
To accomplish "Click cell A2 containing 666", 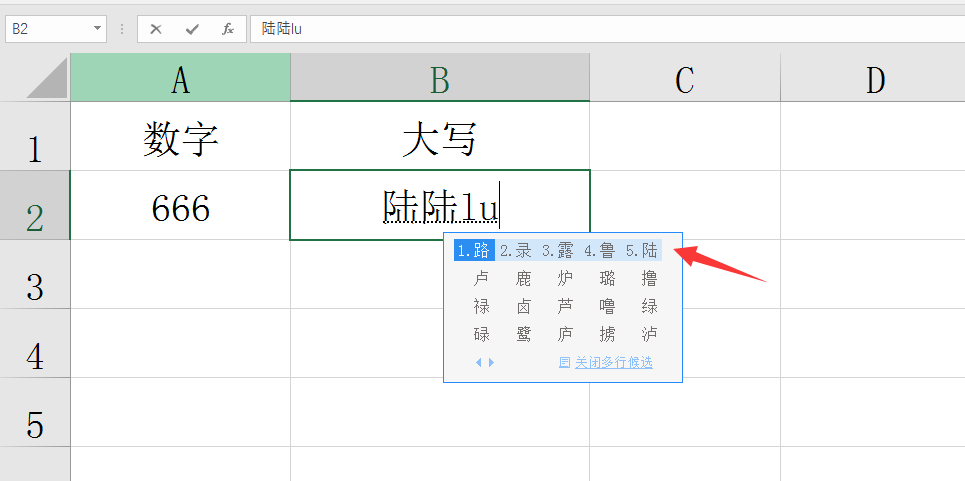I will coord(180,207).
